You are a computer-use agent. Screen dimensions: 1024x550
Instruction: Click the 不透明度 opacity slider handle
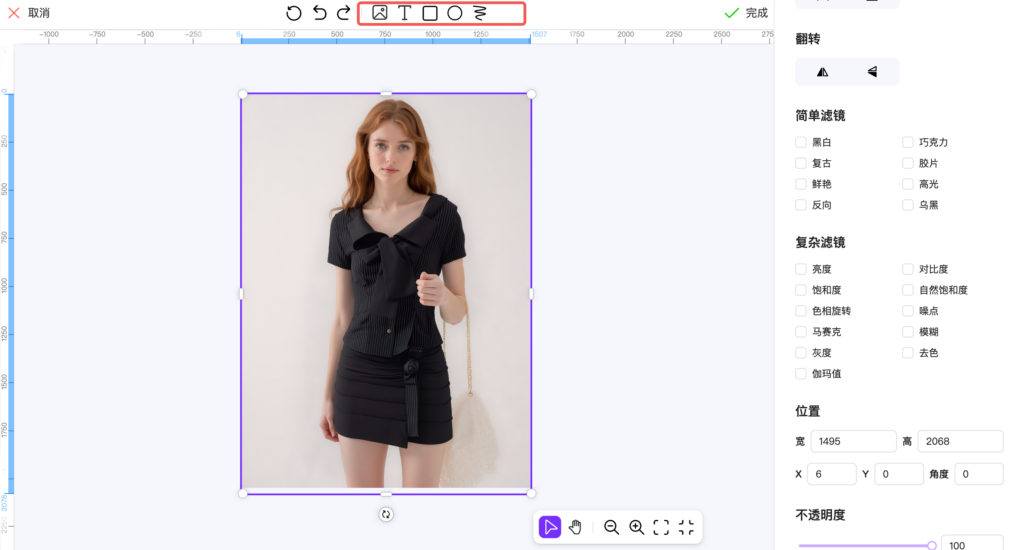tap(932, 545)
